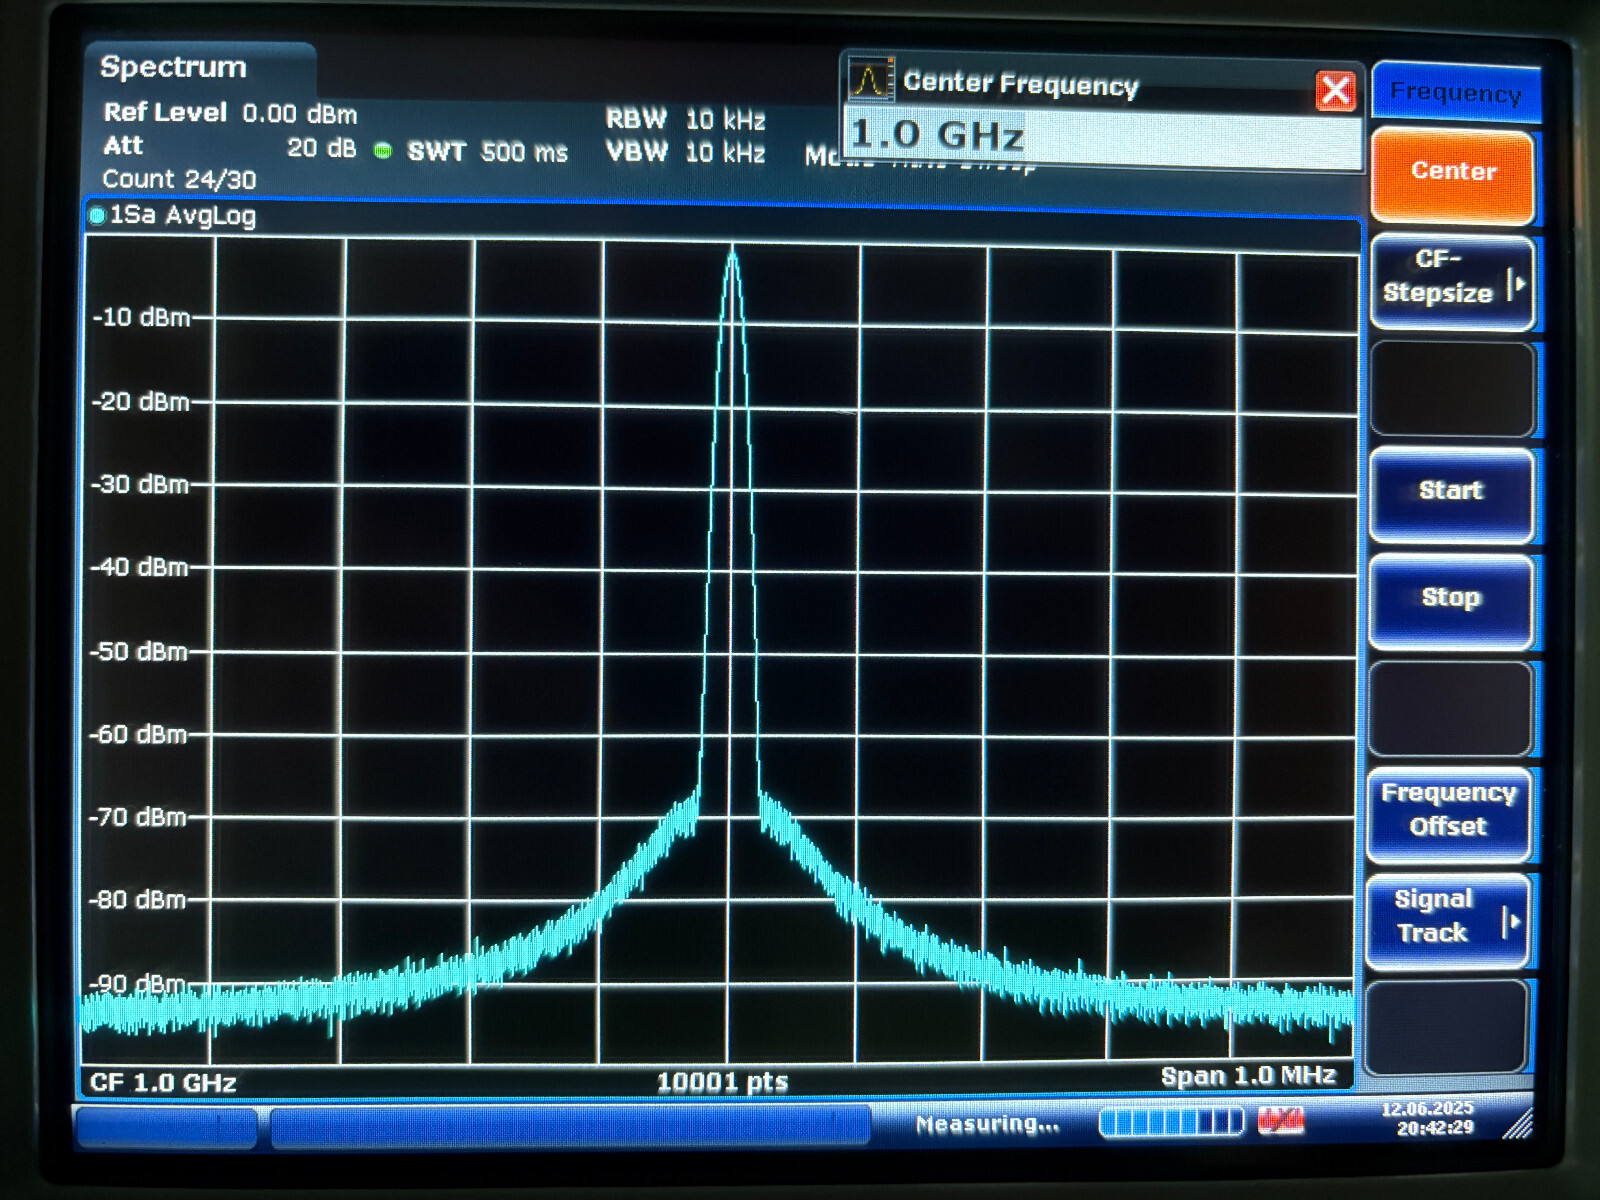Click the measuring progress bar
Viewport: 1600px width, 1200px height.
(x=1170, y=1122)
